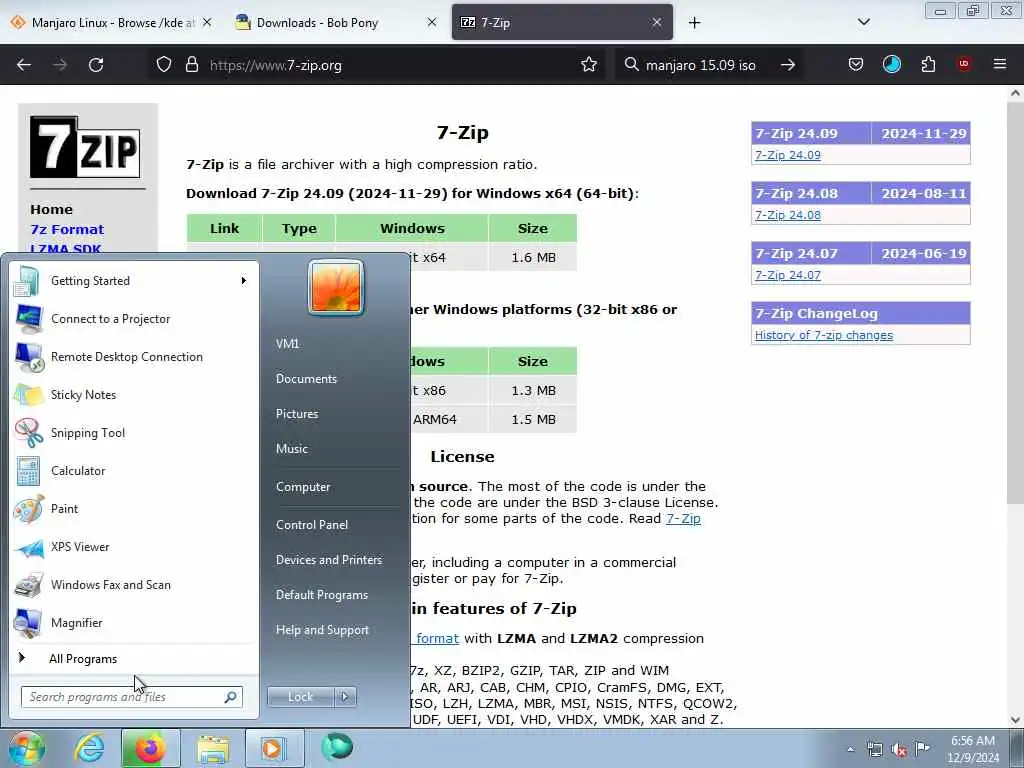The height and width of the screenshot is (768, 1024).
Task: Open Default Programs
Action: pos(322,595)
